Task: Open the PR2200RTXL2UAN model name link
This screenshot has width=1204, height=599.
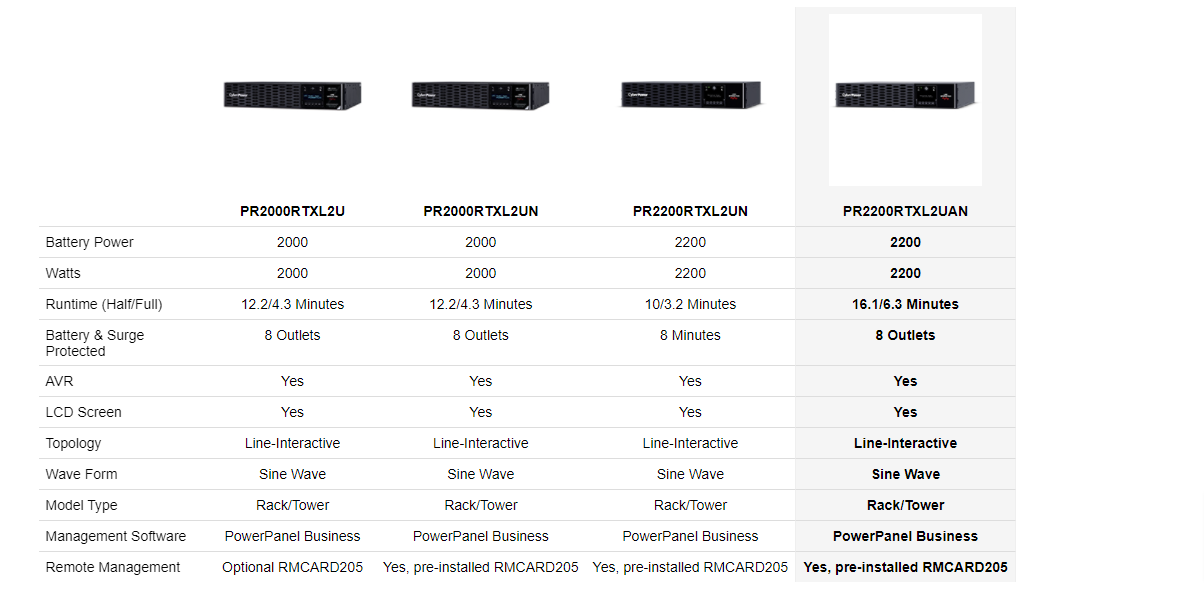Action: point(905,211)
